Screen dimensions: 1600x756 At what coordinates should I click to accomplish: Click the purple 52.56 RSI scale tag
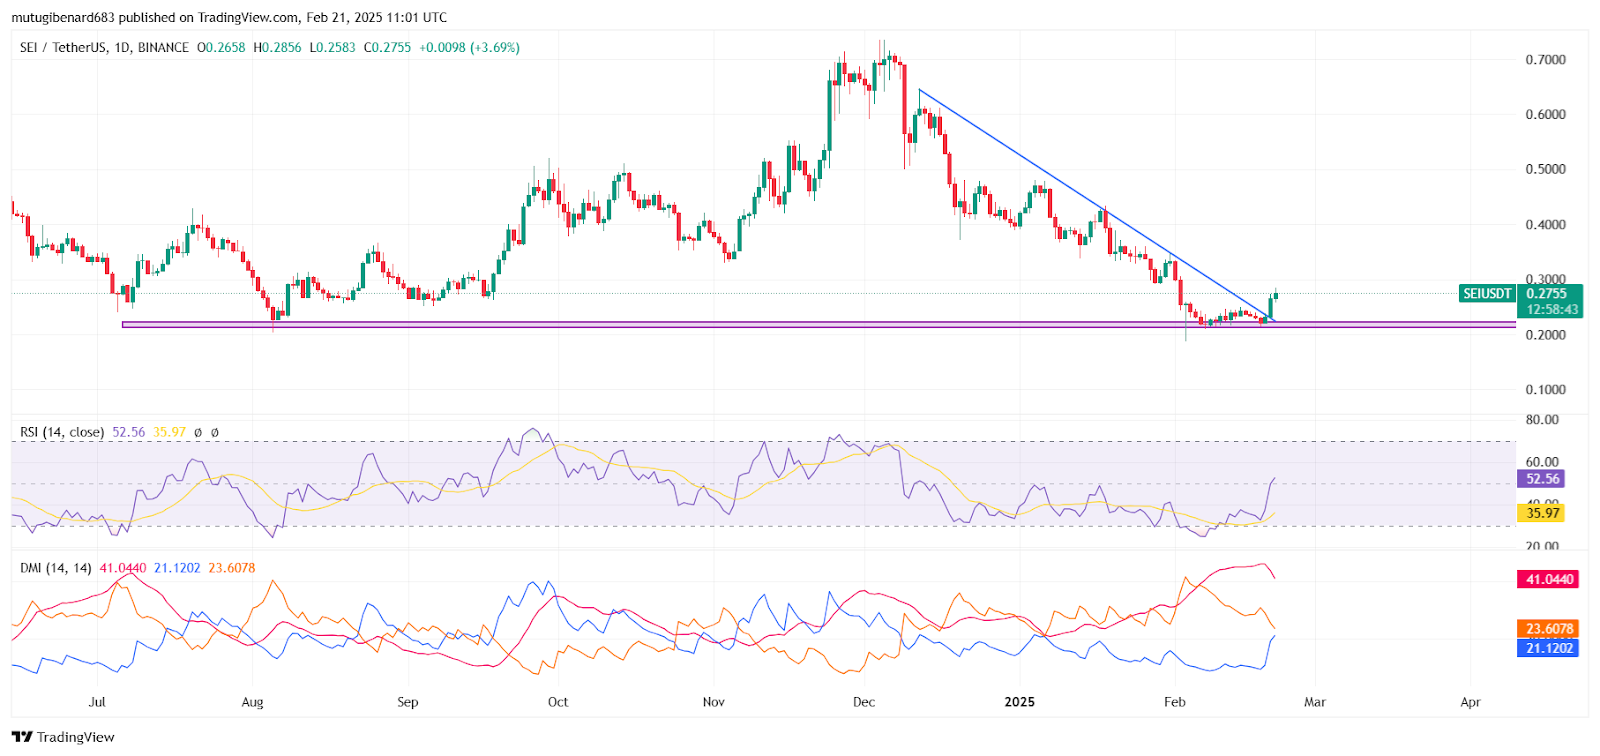(1542, 479)
